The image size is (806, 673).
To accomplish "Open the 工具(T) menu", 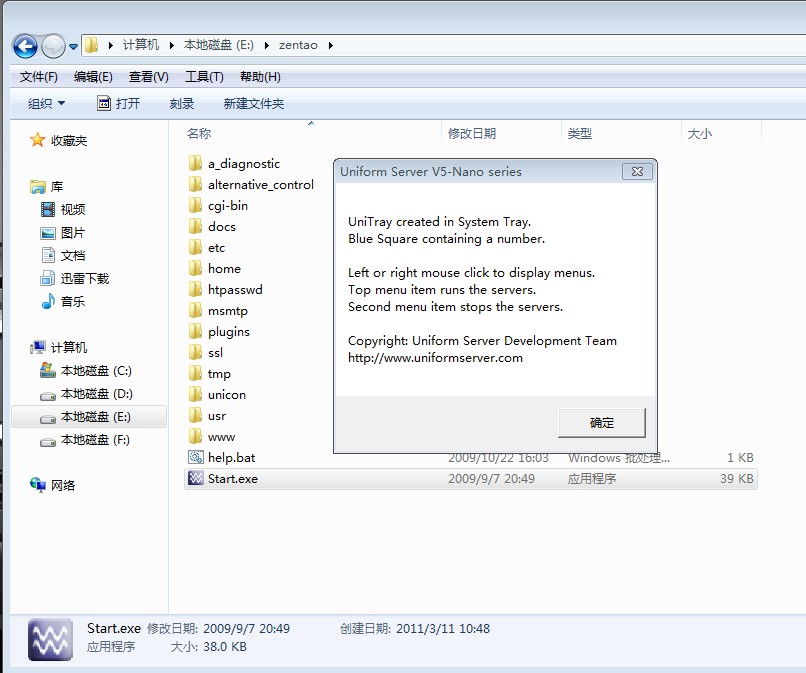I will 204,77.
